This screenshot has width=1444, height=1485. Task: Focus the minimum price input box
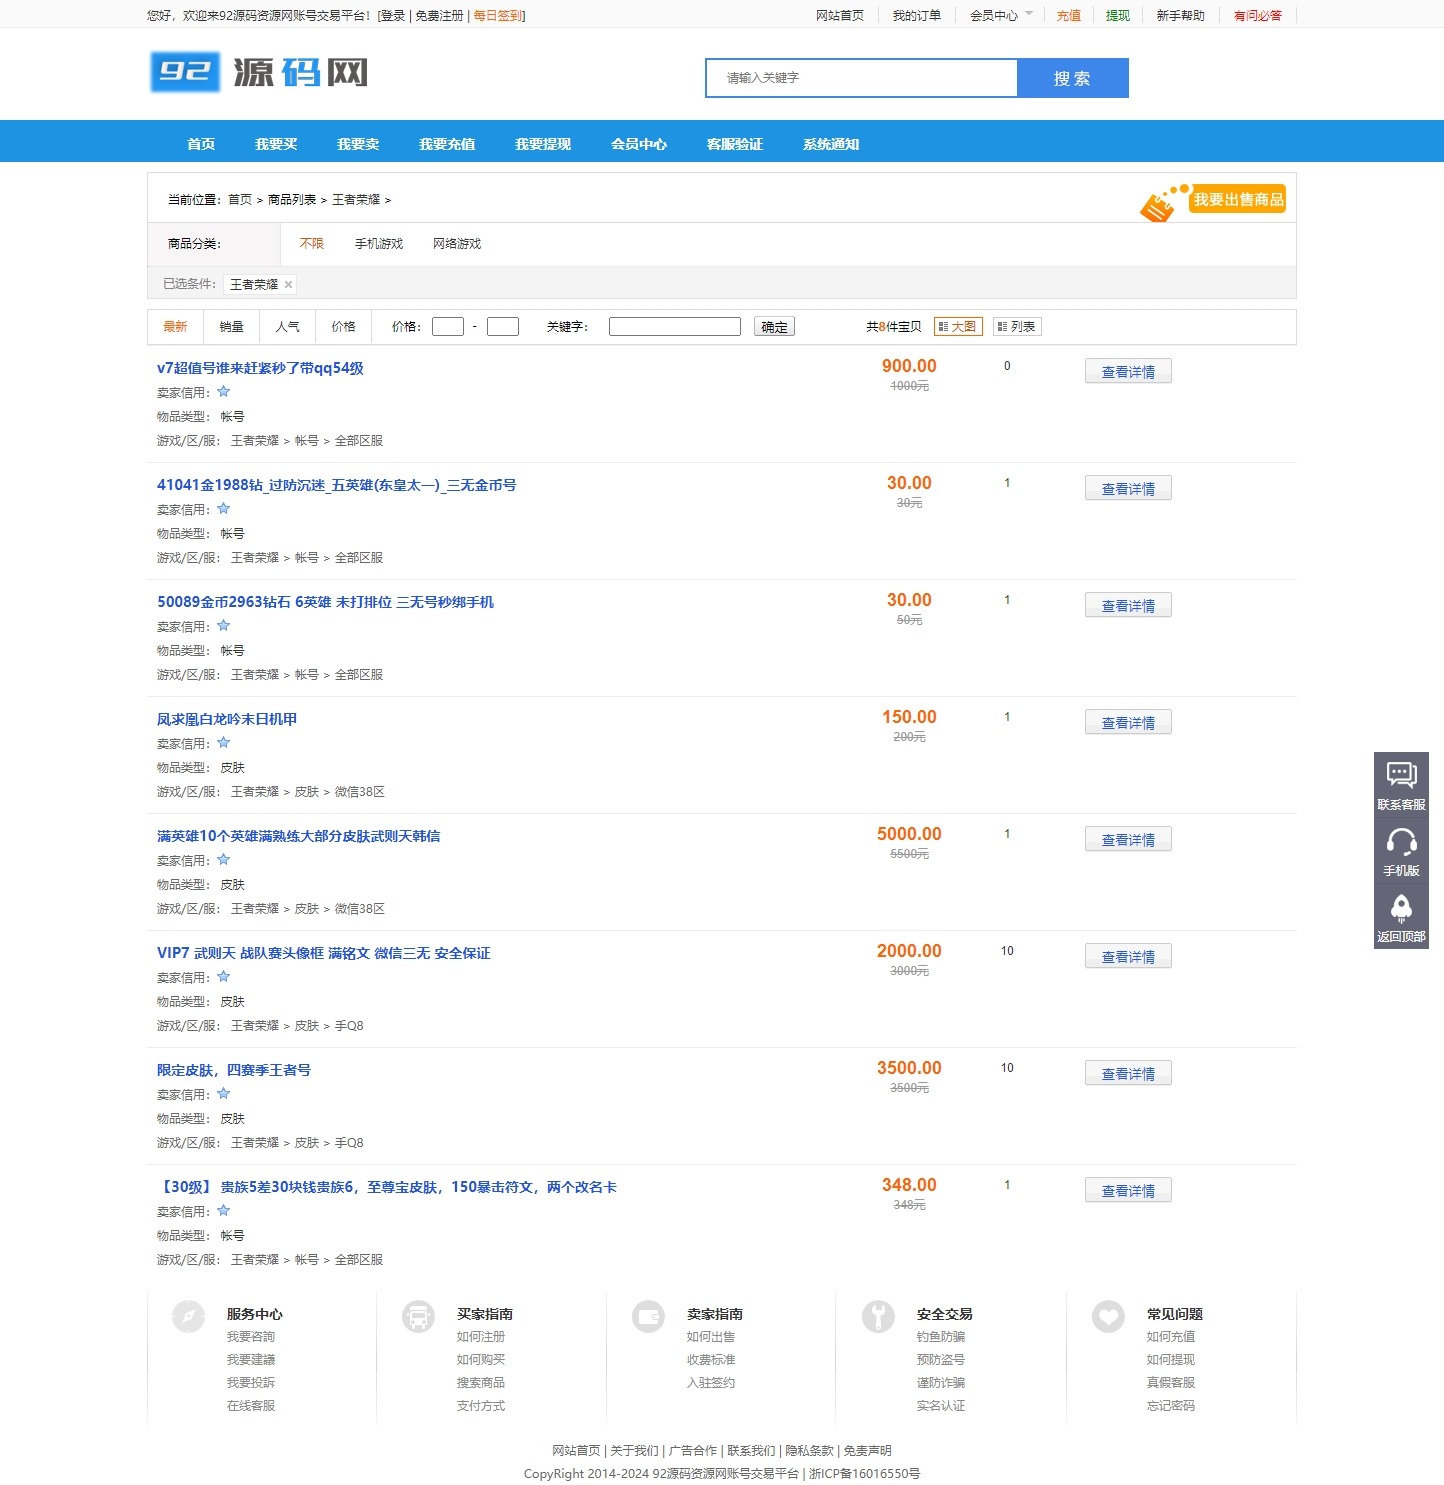(448, 327)
